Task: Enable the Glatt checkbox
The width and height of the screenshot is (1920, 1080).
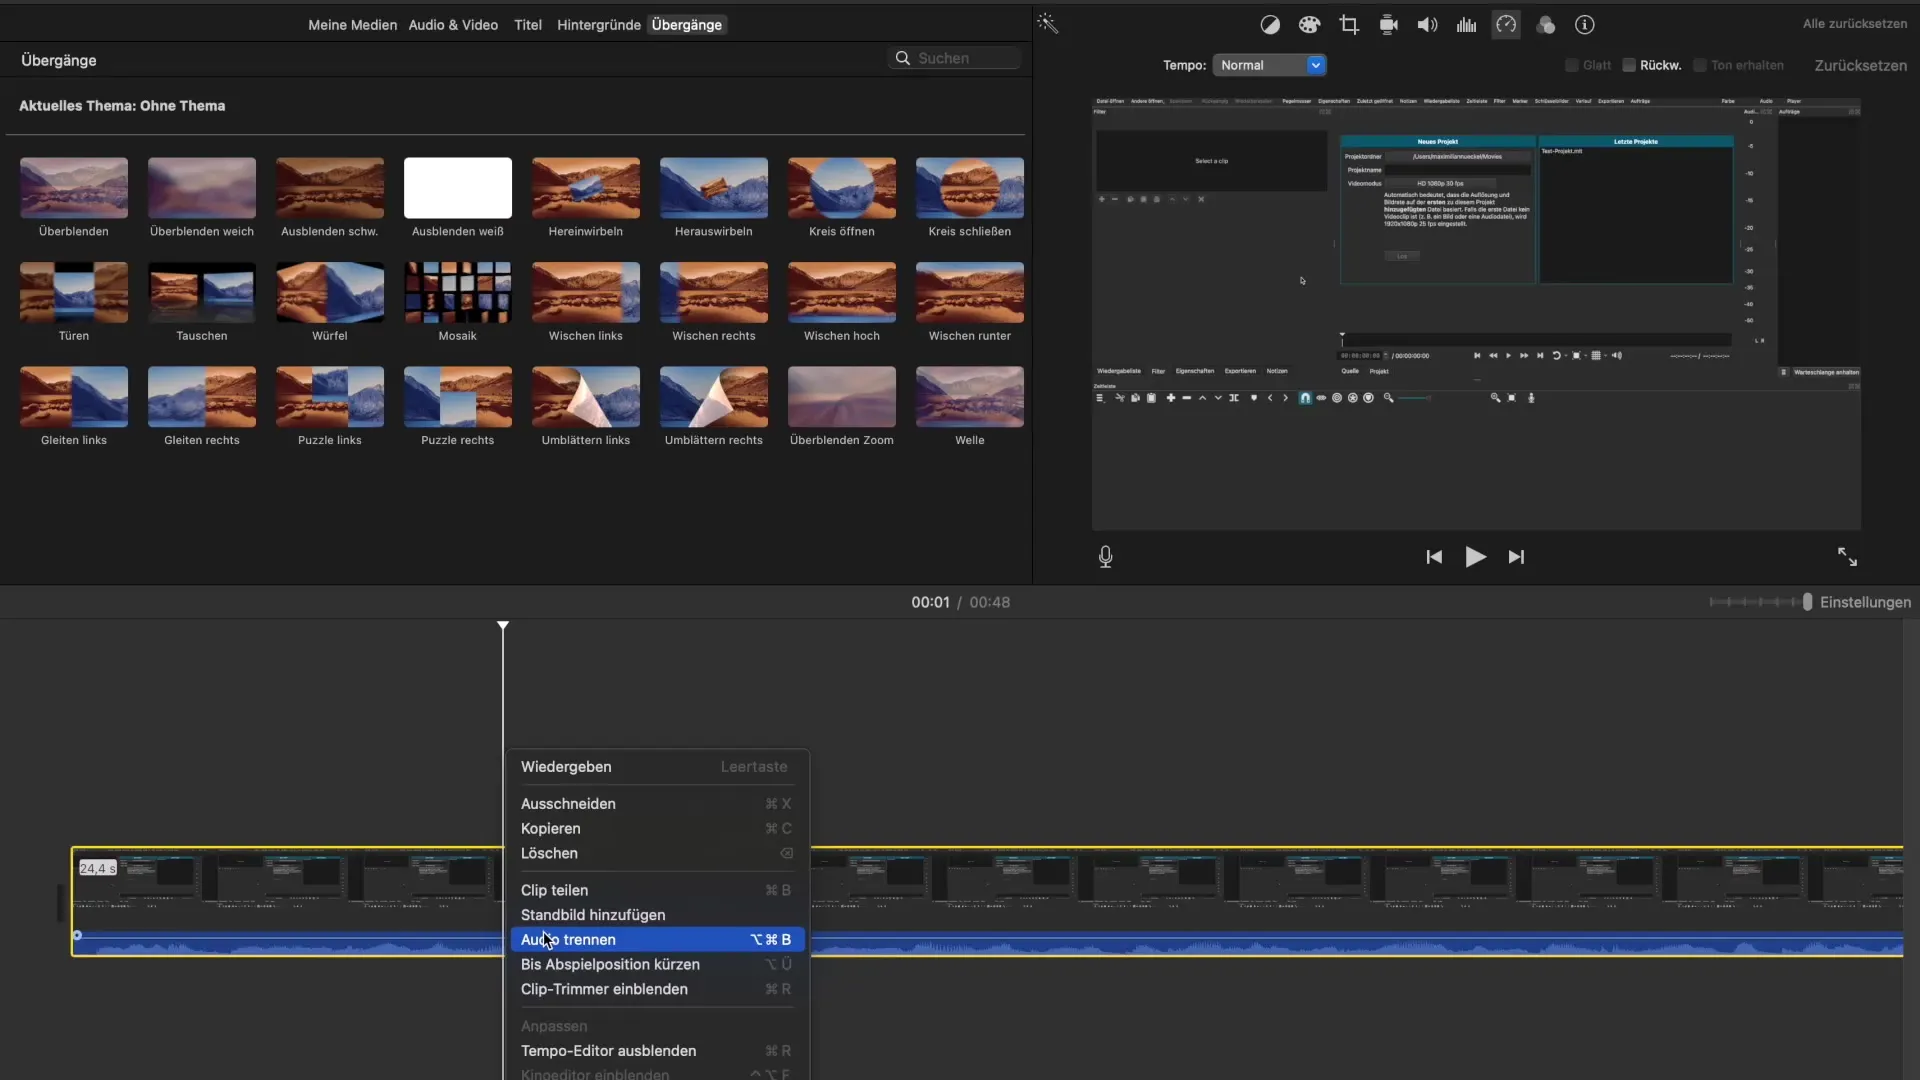Action: [1571, 65]
